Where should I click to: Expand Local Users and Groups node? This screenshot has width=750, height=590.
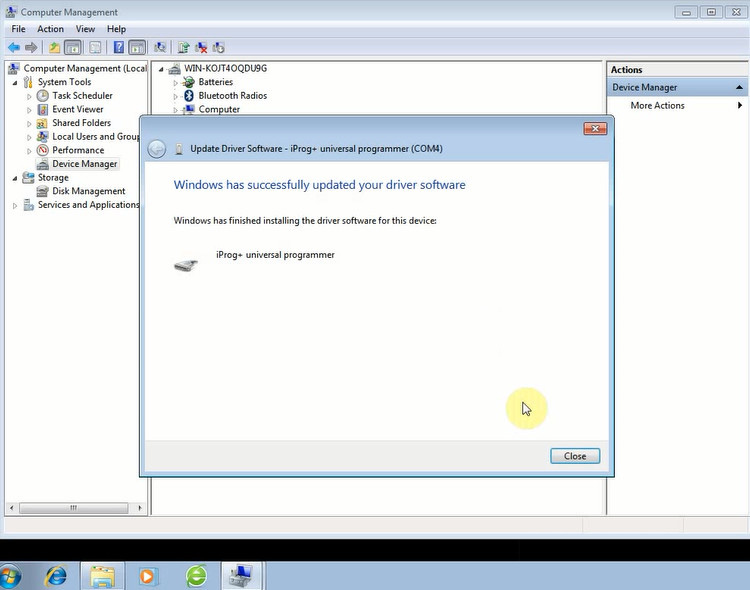click(x=29, y=137)
